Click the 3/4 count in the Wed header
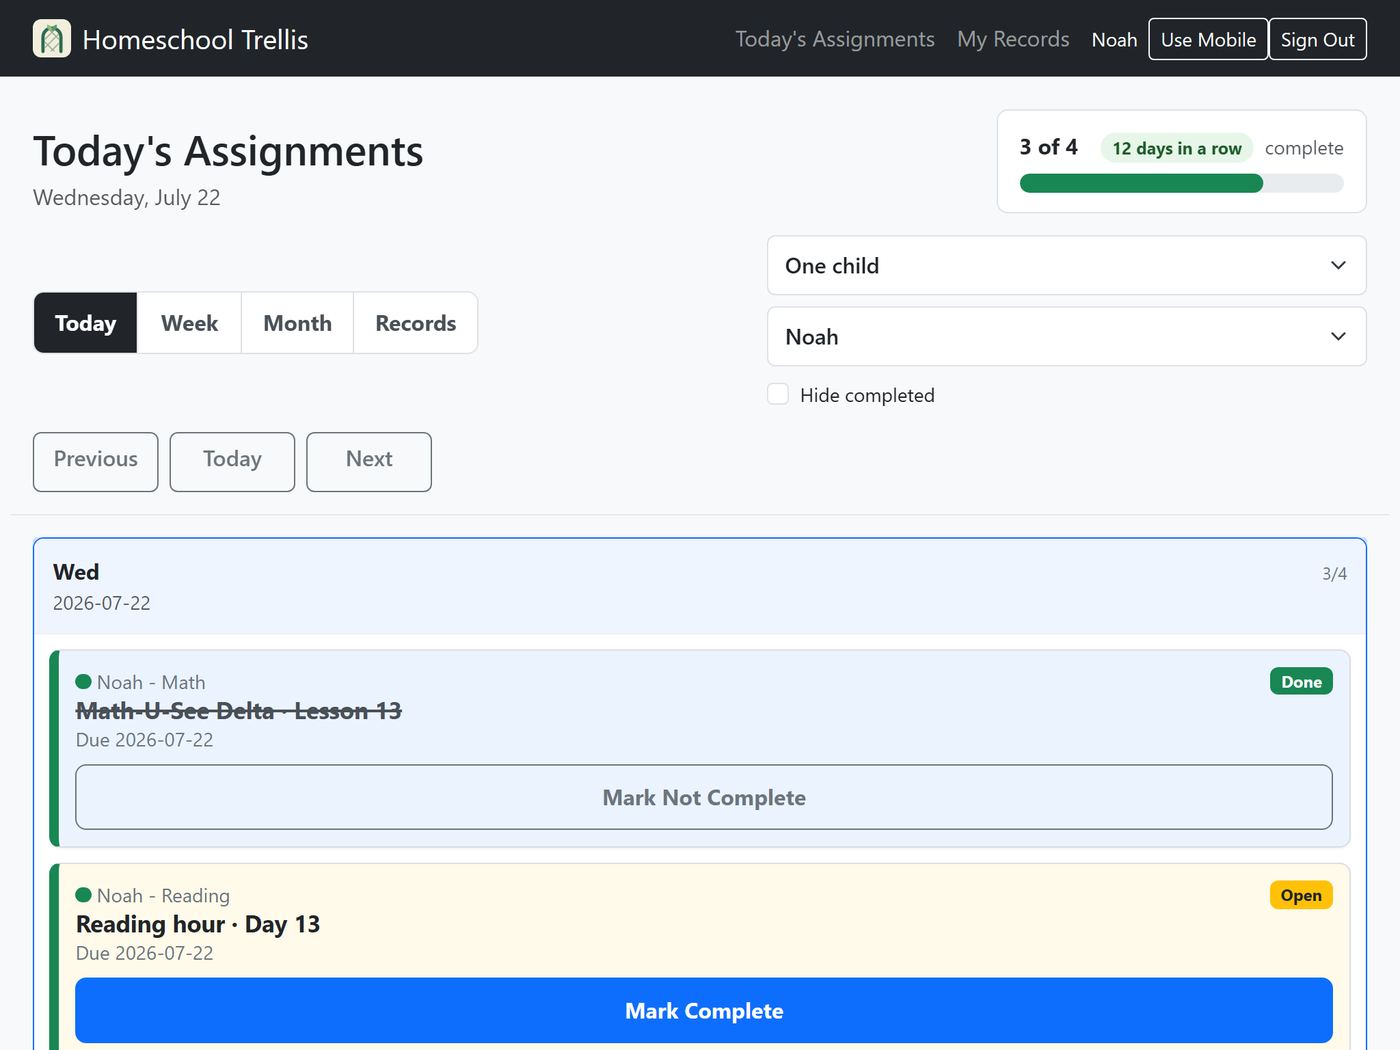1400x1050 pixels. pyautogui.click(x=1334, y=574)
